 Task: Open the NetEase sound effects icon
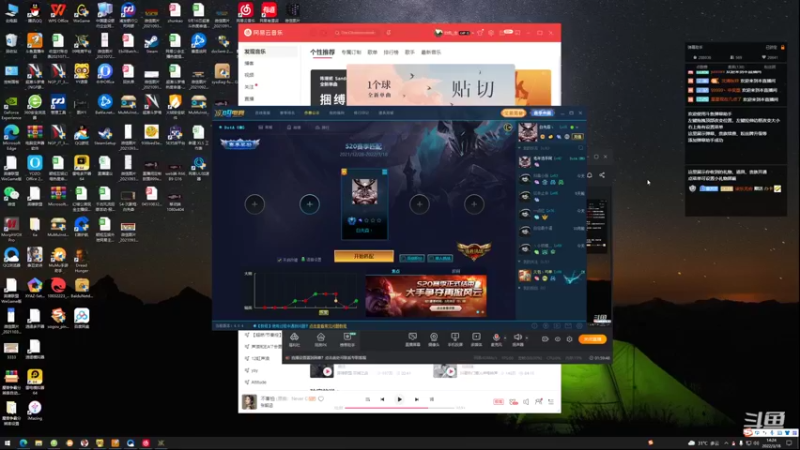pos(513,402)
